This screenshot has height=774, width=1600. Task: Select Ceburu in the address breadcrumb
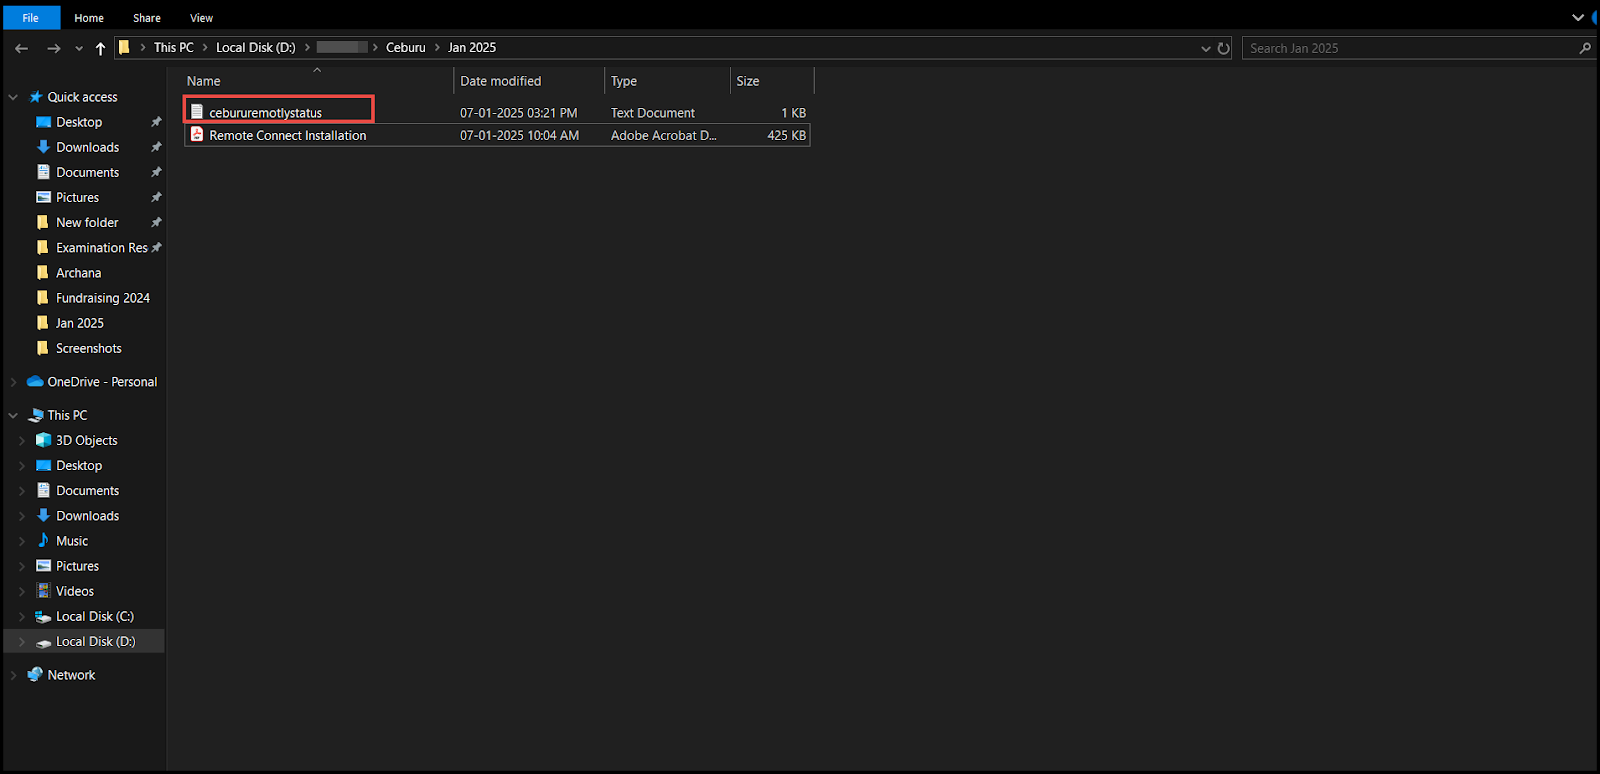tap(406, 47)
